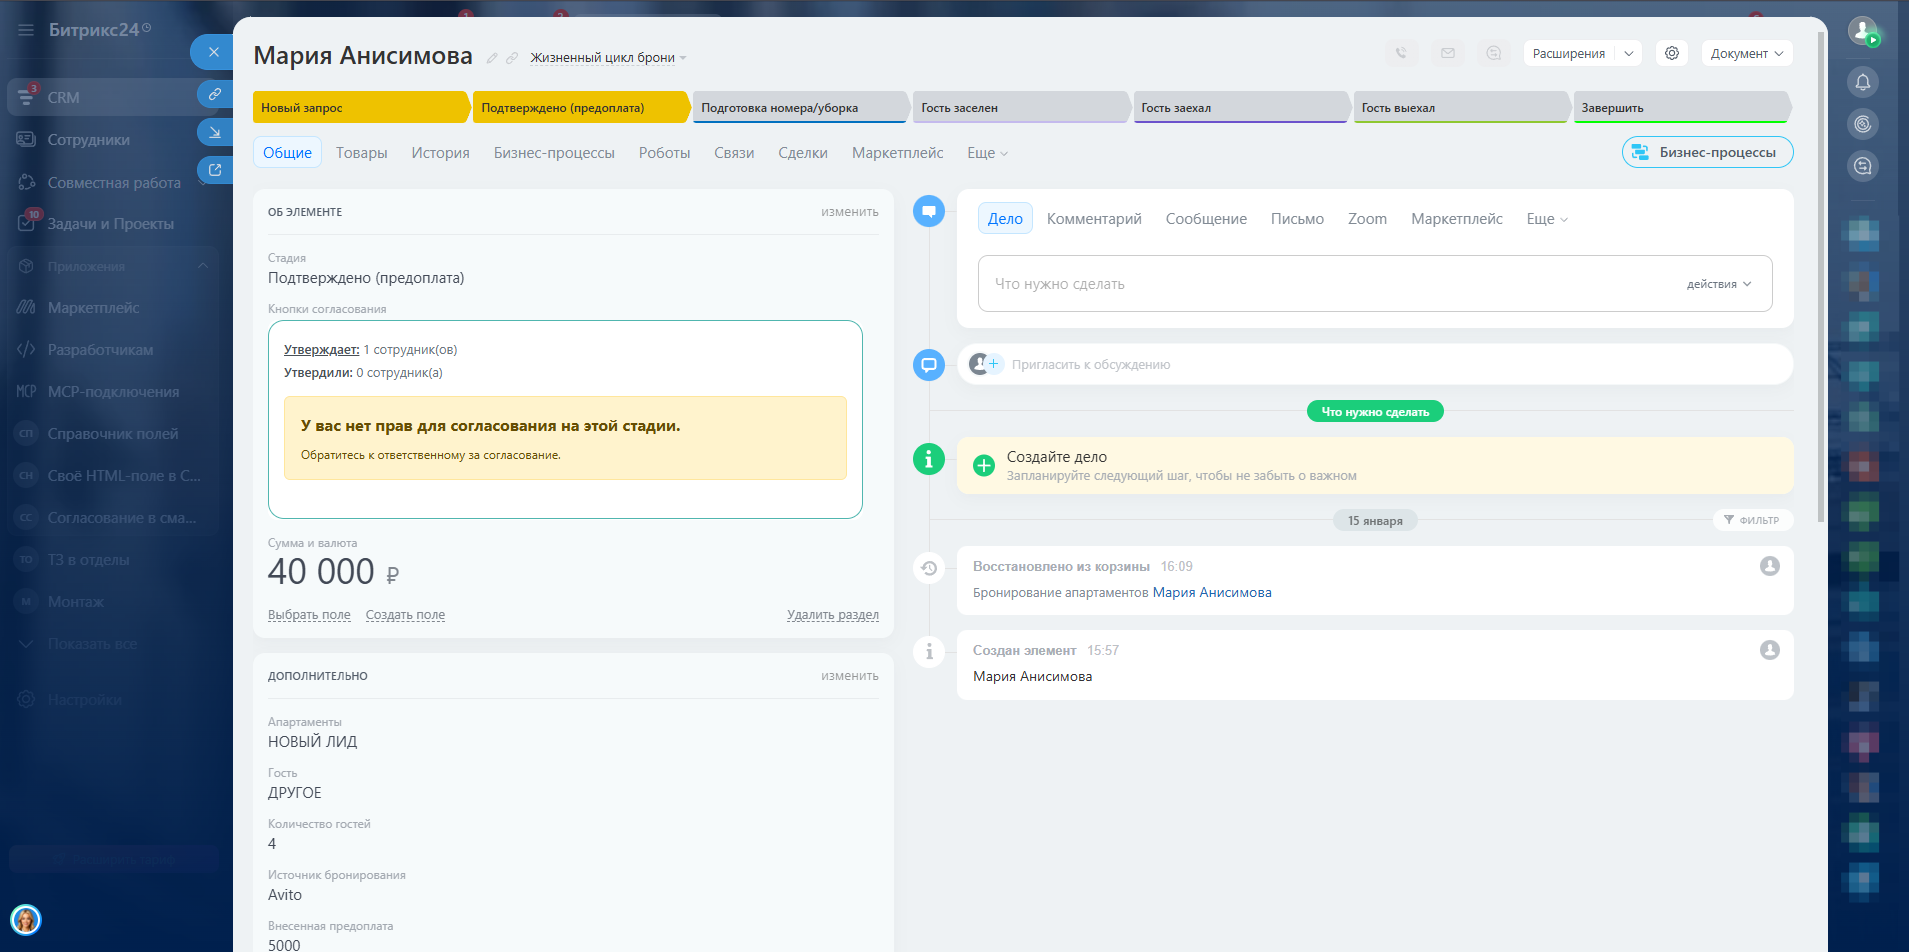
Task: Set stage to Гость заселен in progress bar
Action: [x=1019, y=108]
